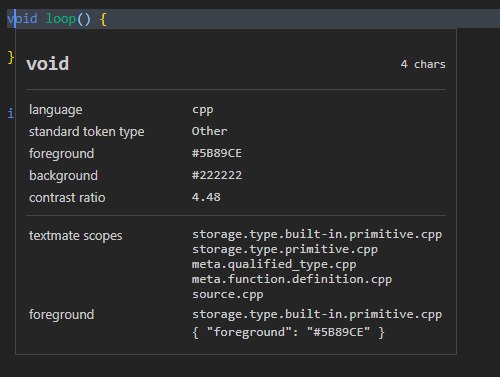Click the textmate scopes label
Viewport: 500px width, 377px height.
click(76, 236)
